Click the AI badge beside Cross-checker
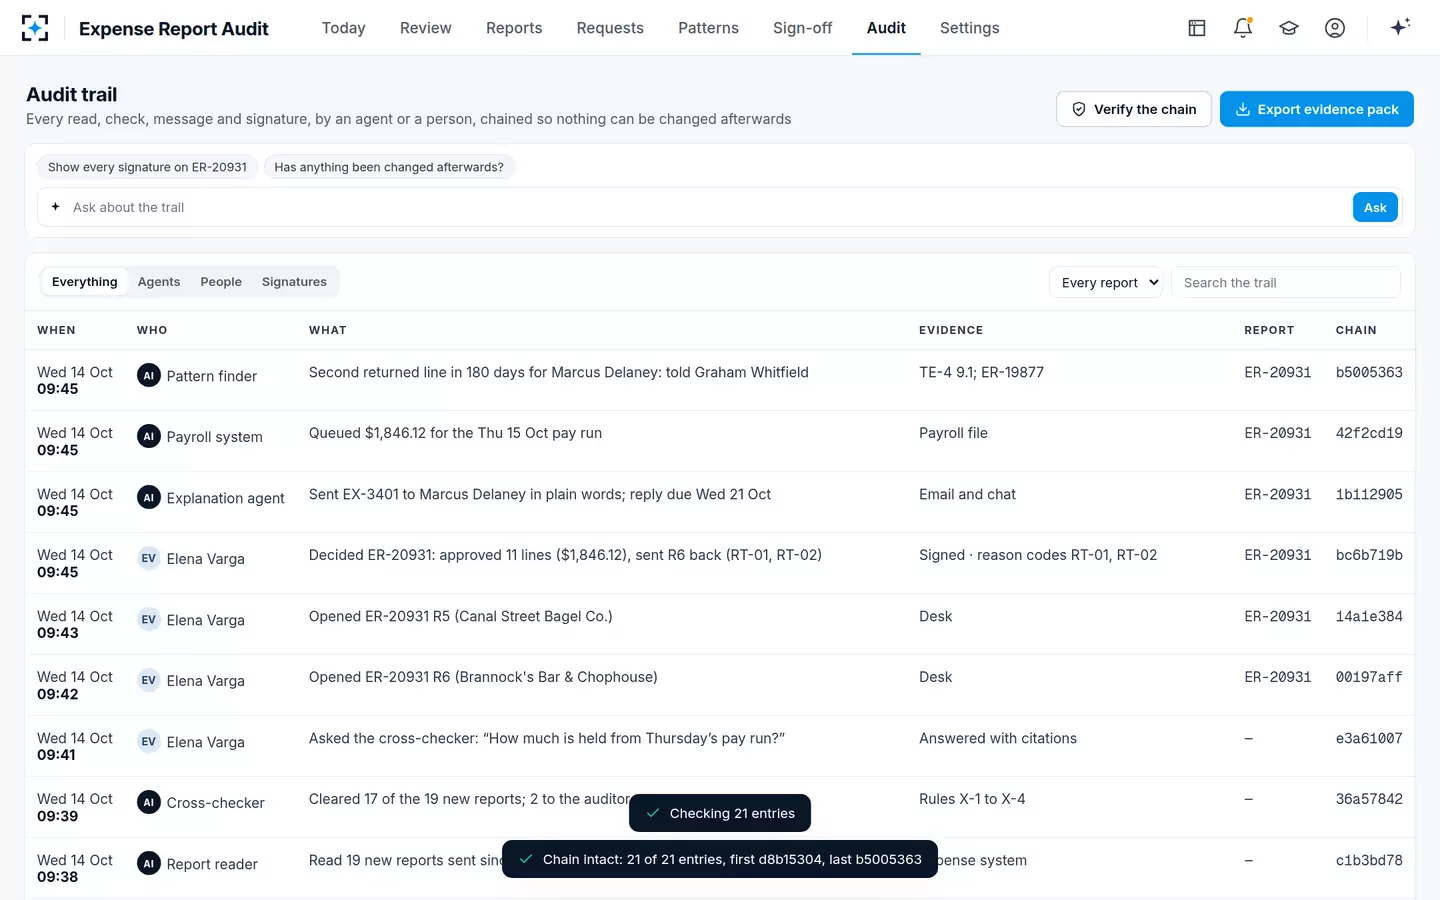 pos(149,803)
